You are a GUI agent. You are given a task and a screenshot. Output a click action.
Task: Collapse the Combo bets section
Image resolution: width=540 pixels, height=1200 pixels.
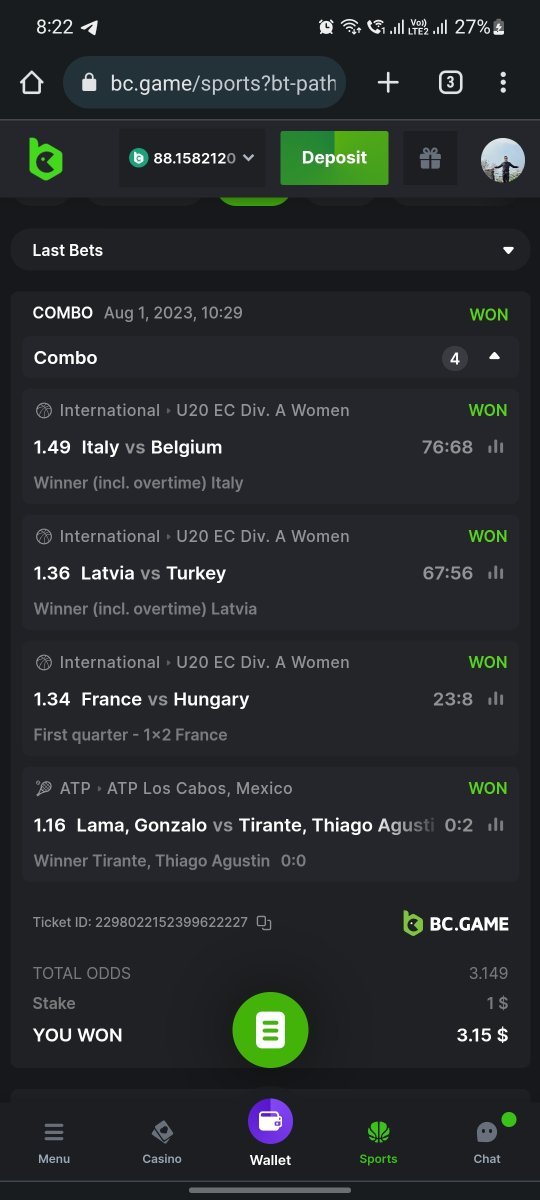point(494,357)
